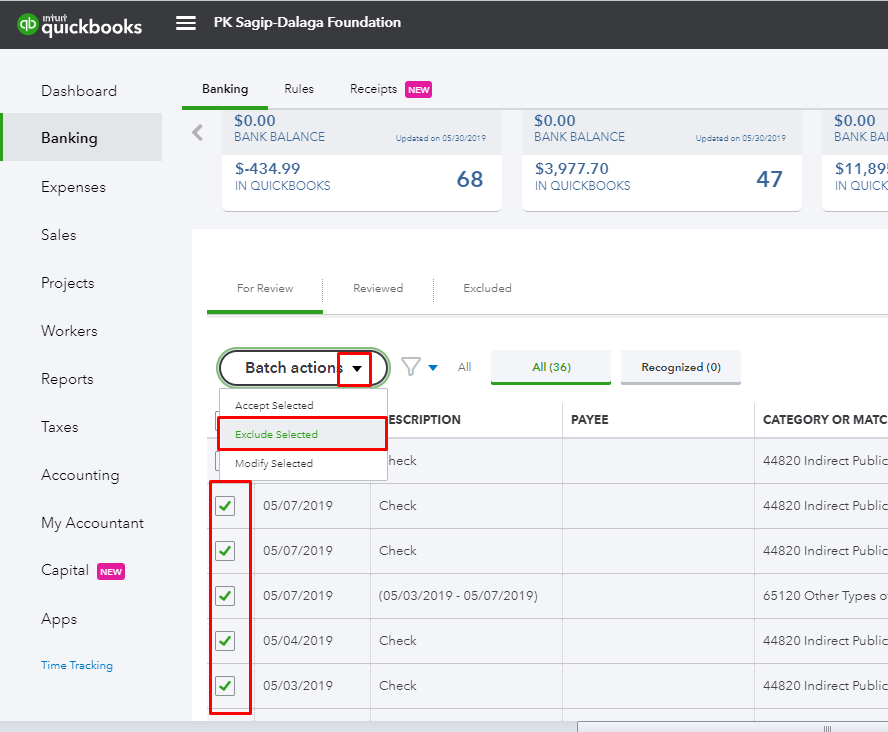Uncheck the 05/04/2019 Check row checkbox
Image resolution: width=888 pixels, height=732 pixels.
pyautogui.click(x=225, y=641)
